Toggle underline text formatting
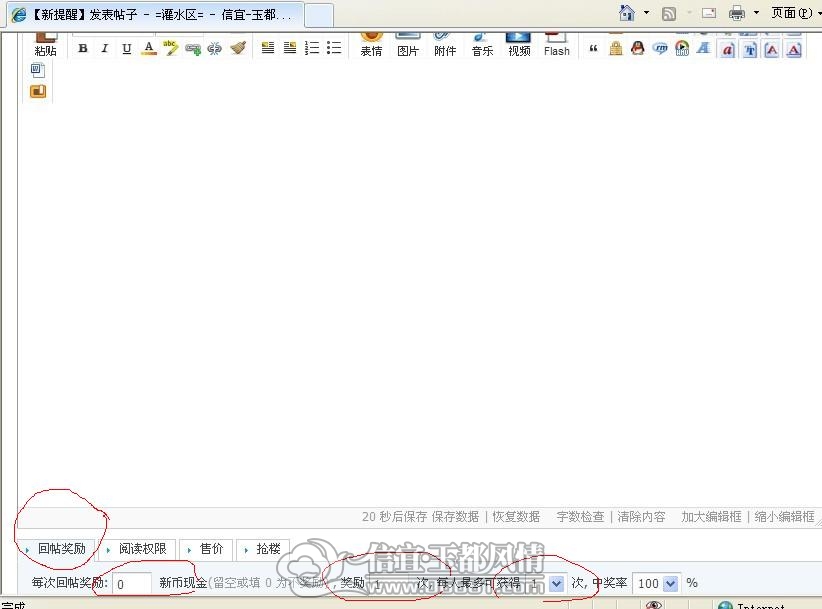 (x=126, y=49)
